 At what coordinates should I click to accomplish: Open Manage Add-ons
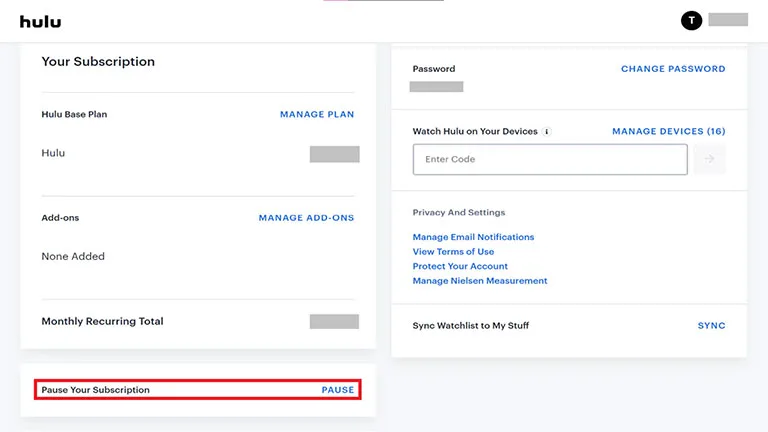(x=306, y=217)
